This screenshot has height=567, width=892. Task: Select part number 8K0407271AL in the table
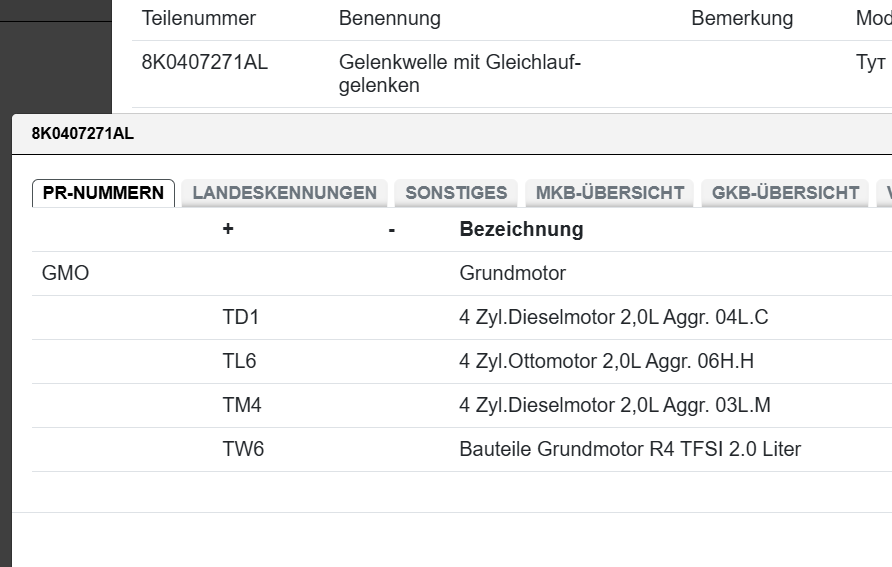click(x=205, y=63)
